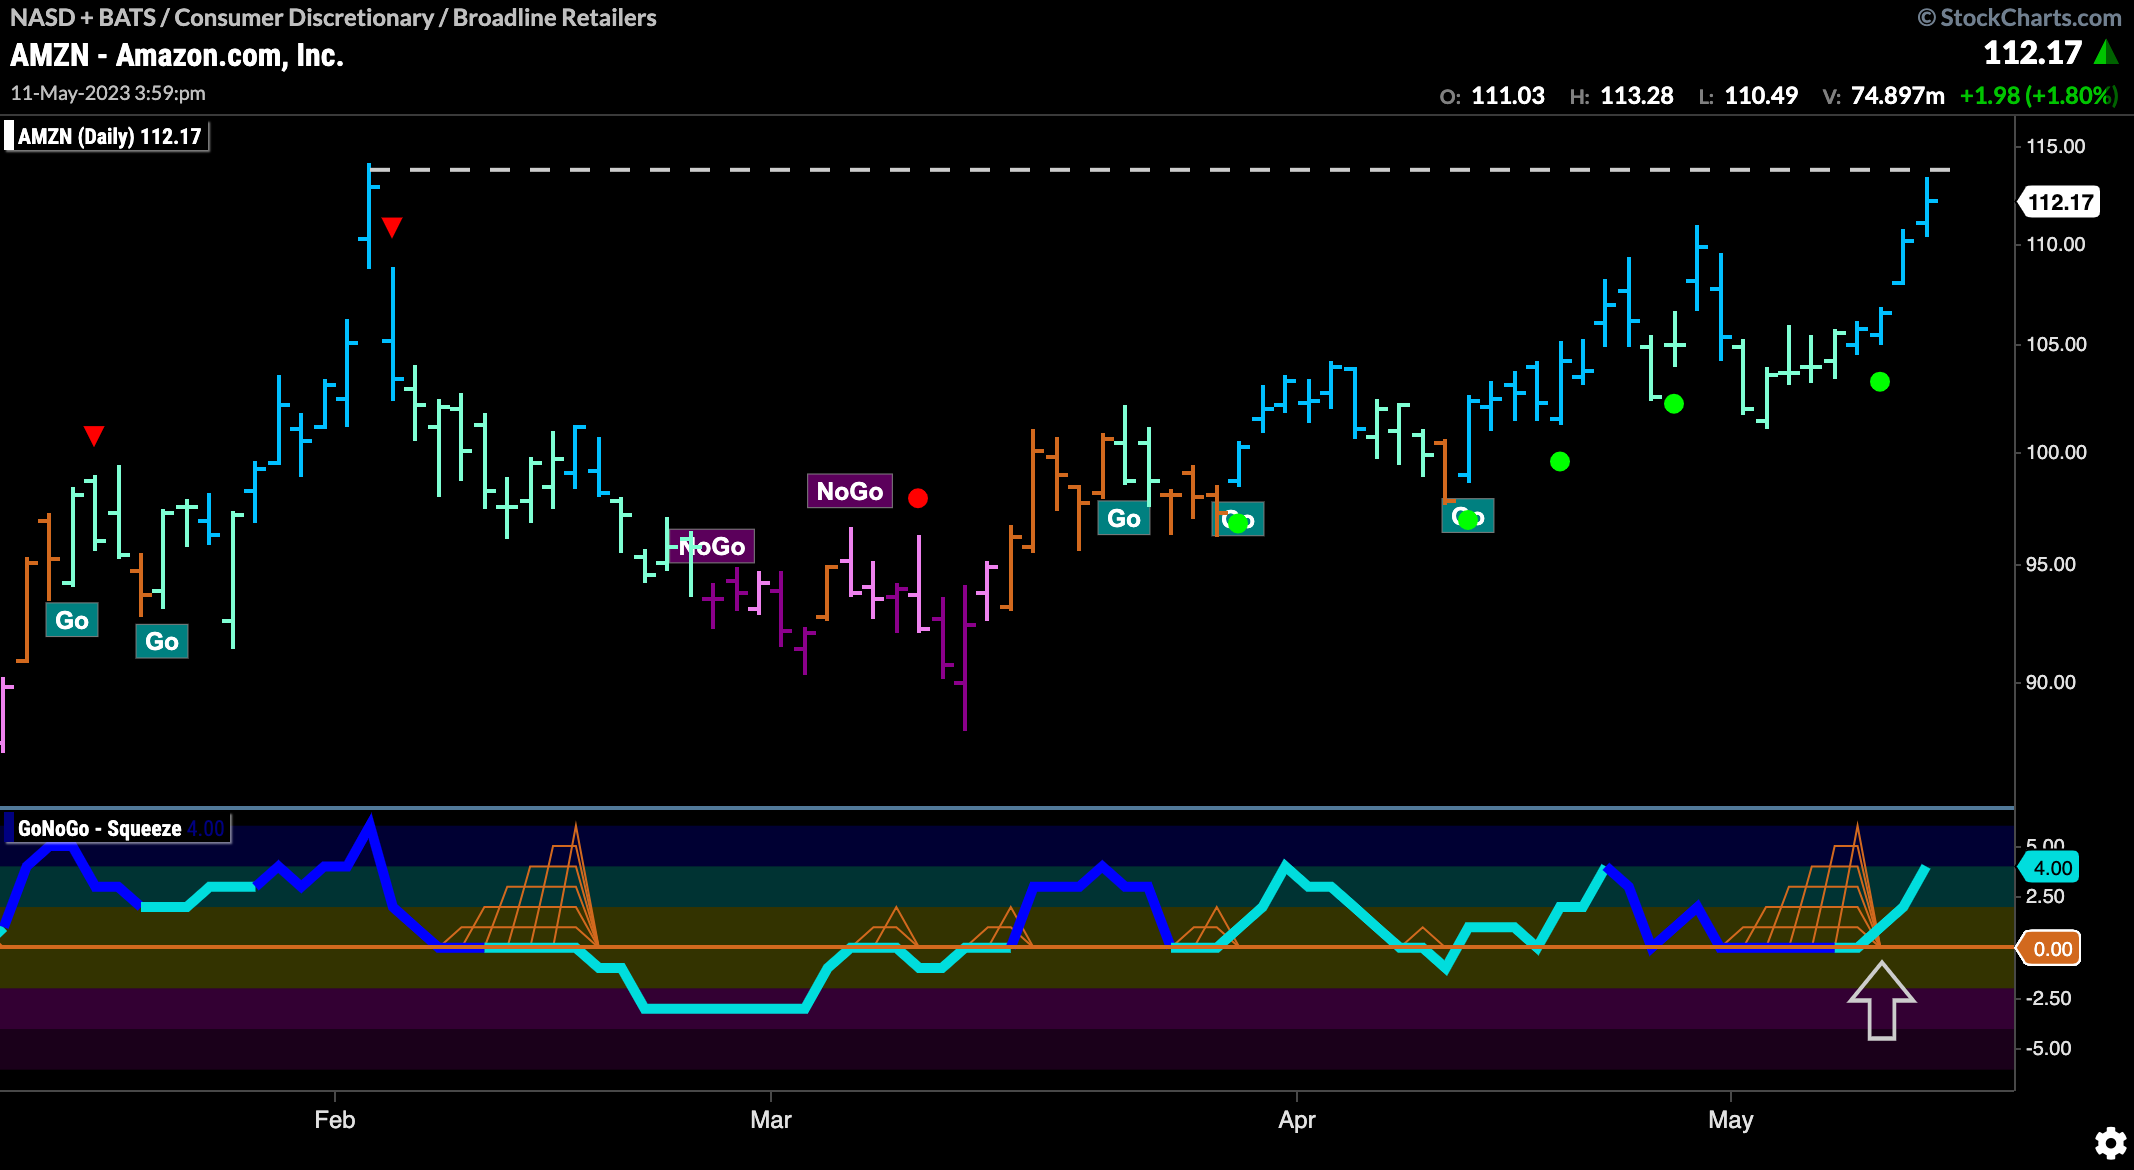Screen dimensions: 2134x1170
Task: Click the 11-May-2023 3:59:pm timestamp
Action: click(108, 93)
